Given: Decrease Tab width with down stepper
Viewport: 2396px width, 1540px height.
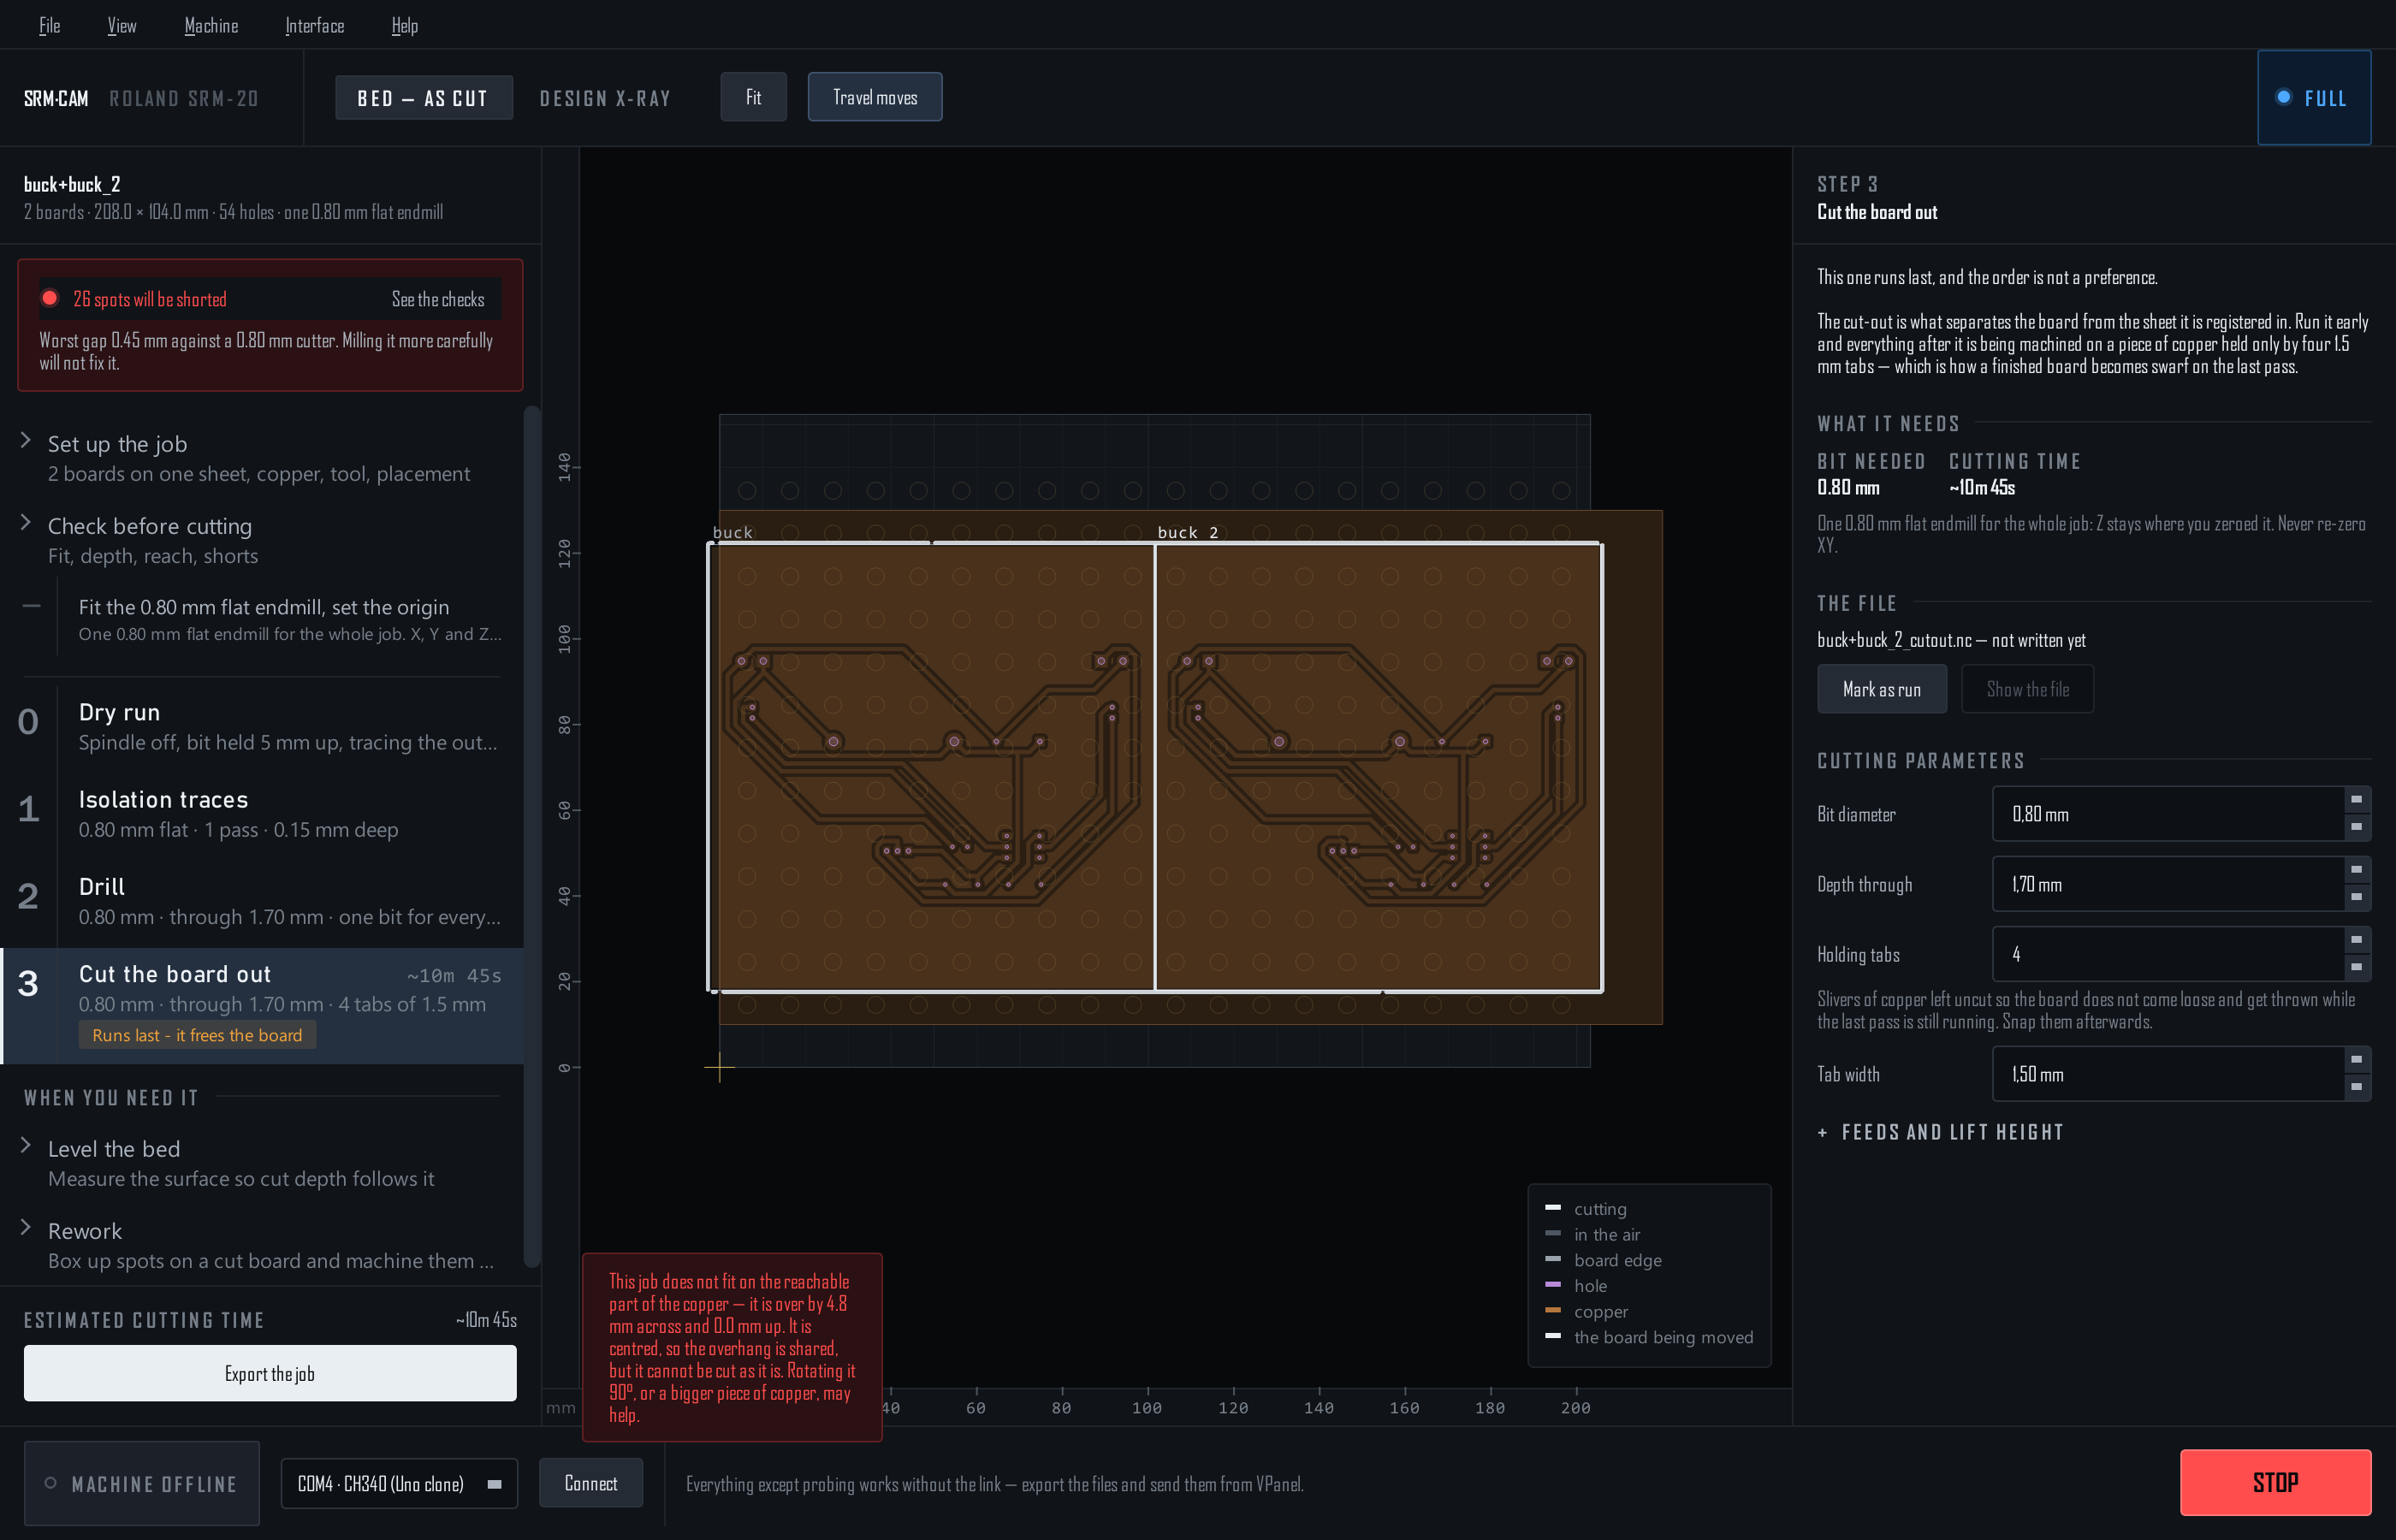Looking at the screenshot, I should [x=2357, y=1087].
